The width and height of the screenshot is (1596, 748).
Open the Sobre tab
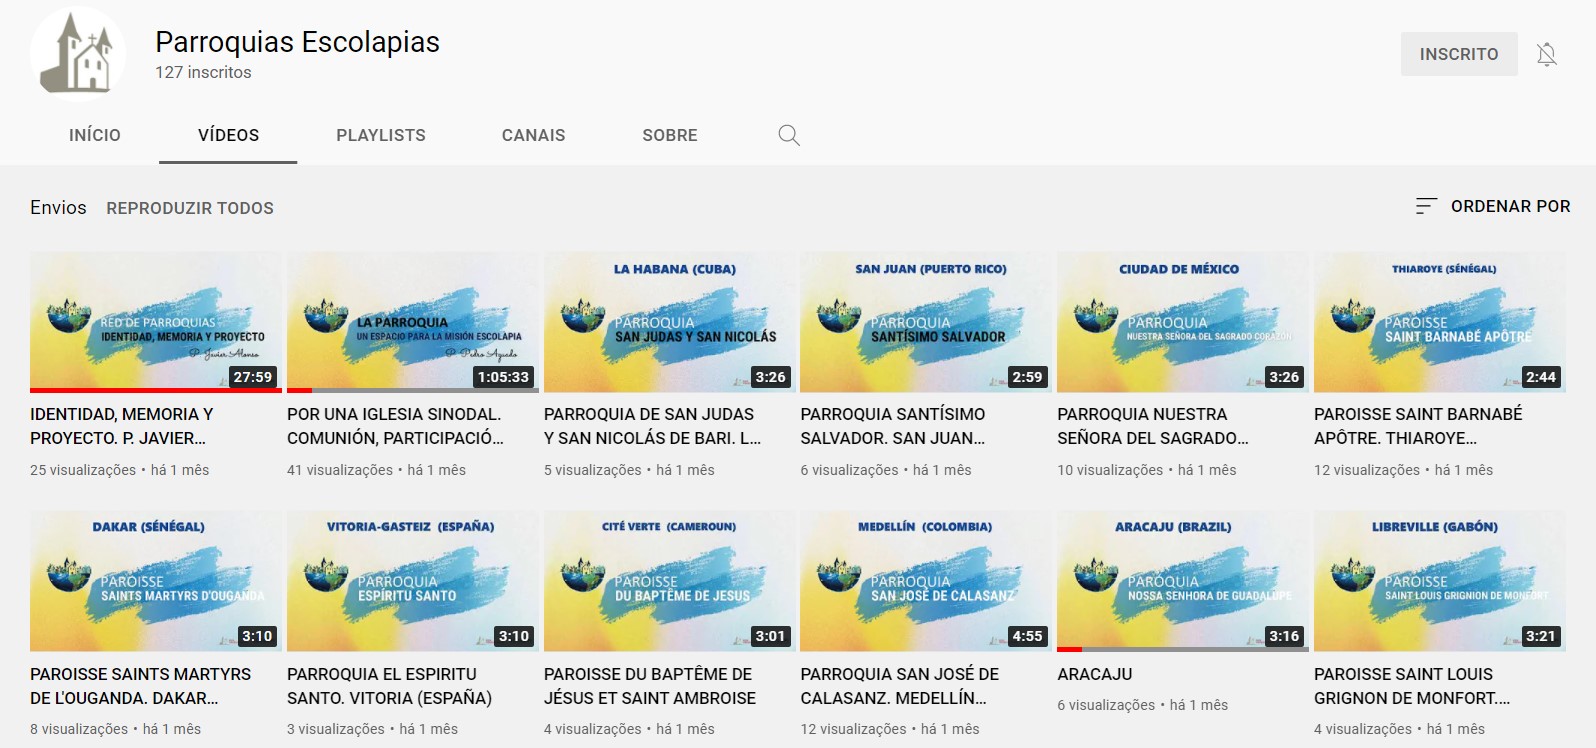click(x=670, y=135)
